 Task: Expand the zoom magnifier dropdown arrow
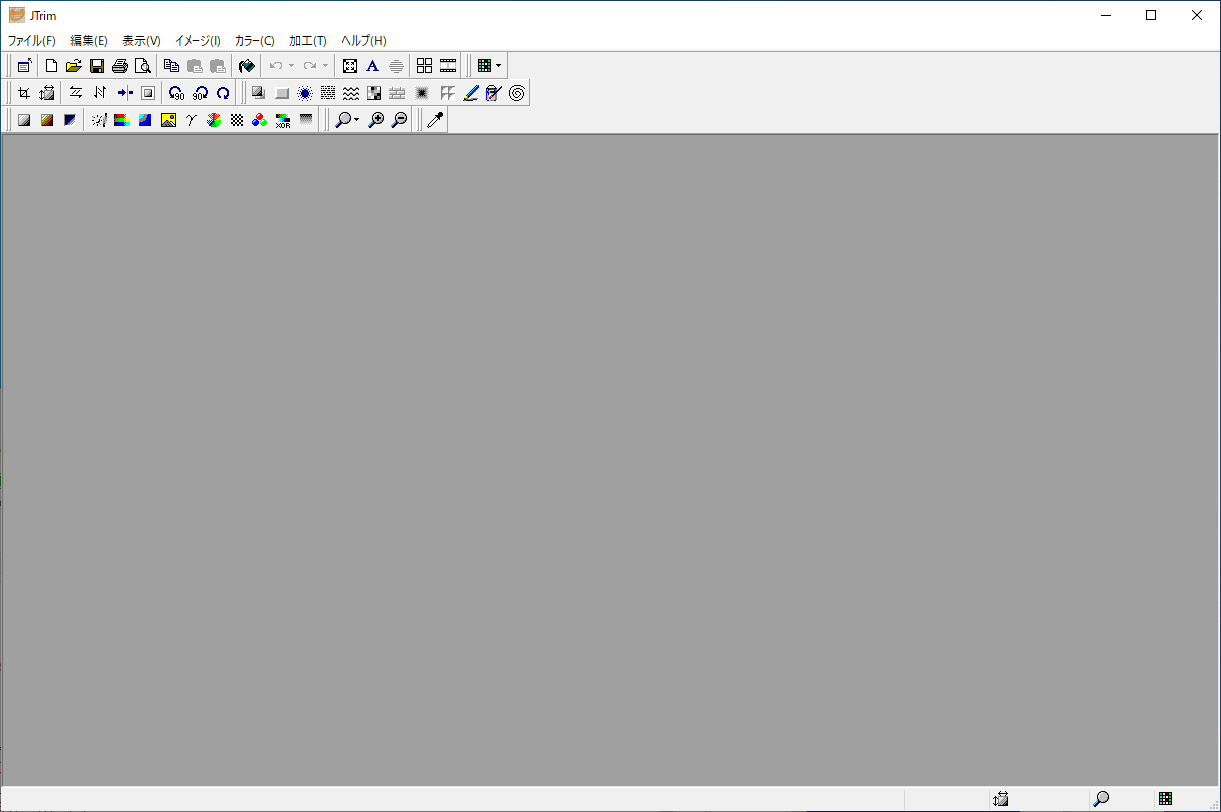point(357,120)
